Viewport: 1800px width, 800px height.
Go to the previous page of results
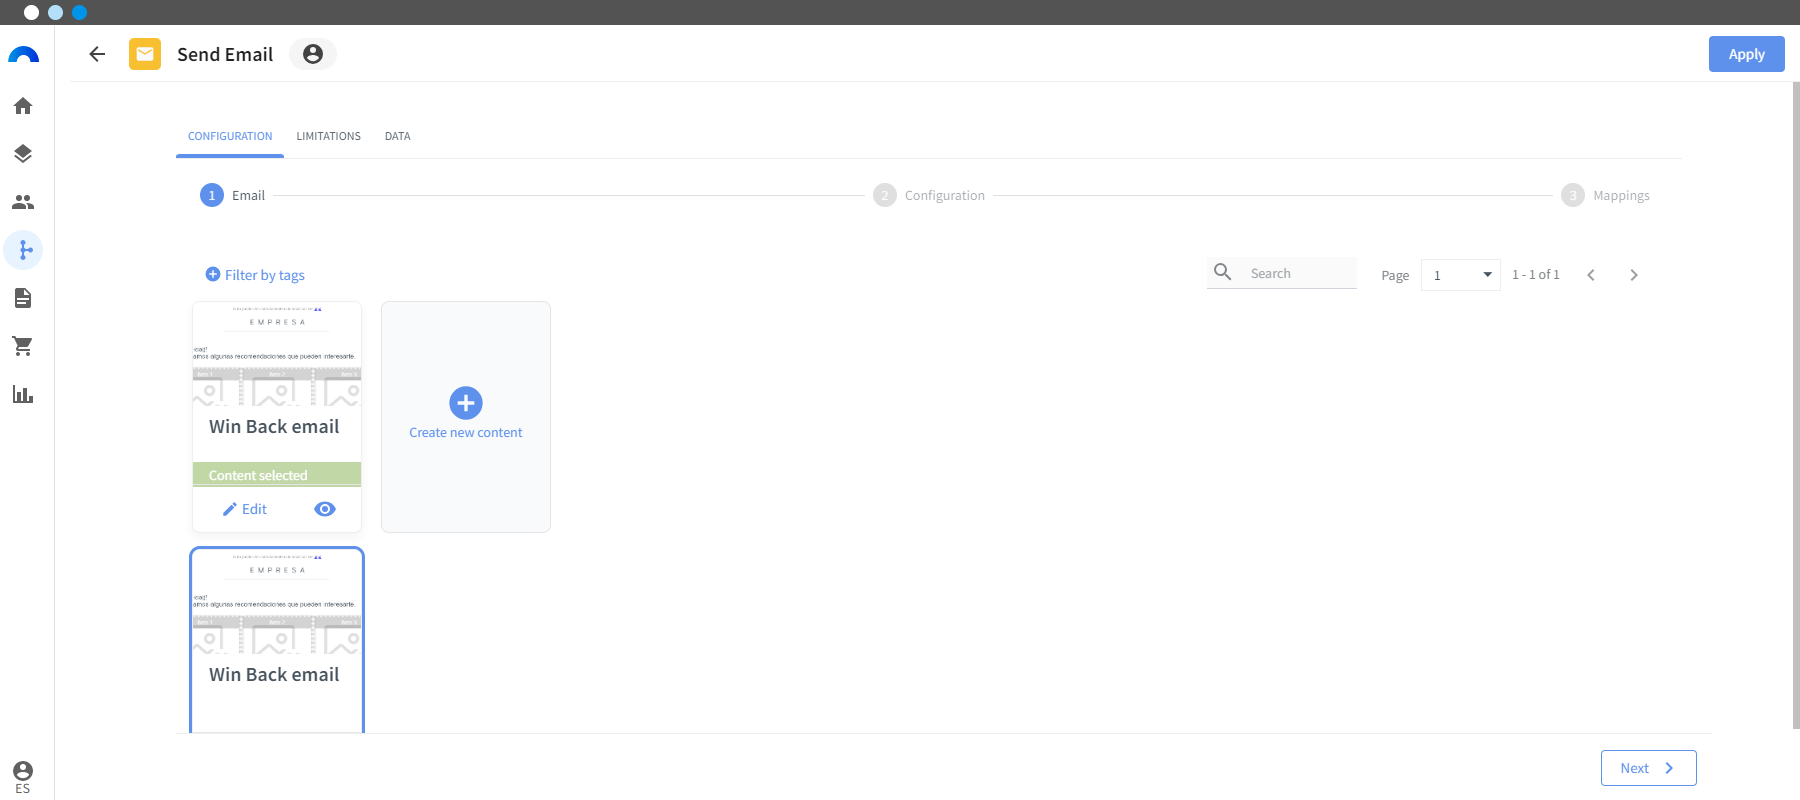[x=1591, y=275]
